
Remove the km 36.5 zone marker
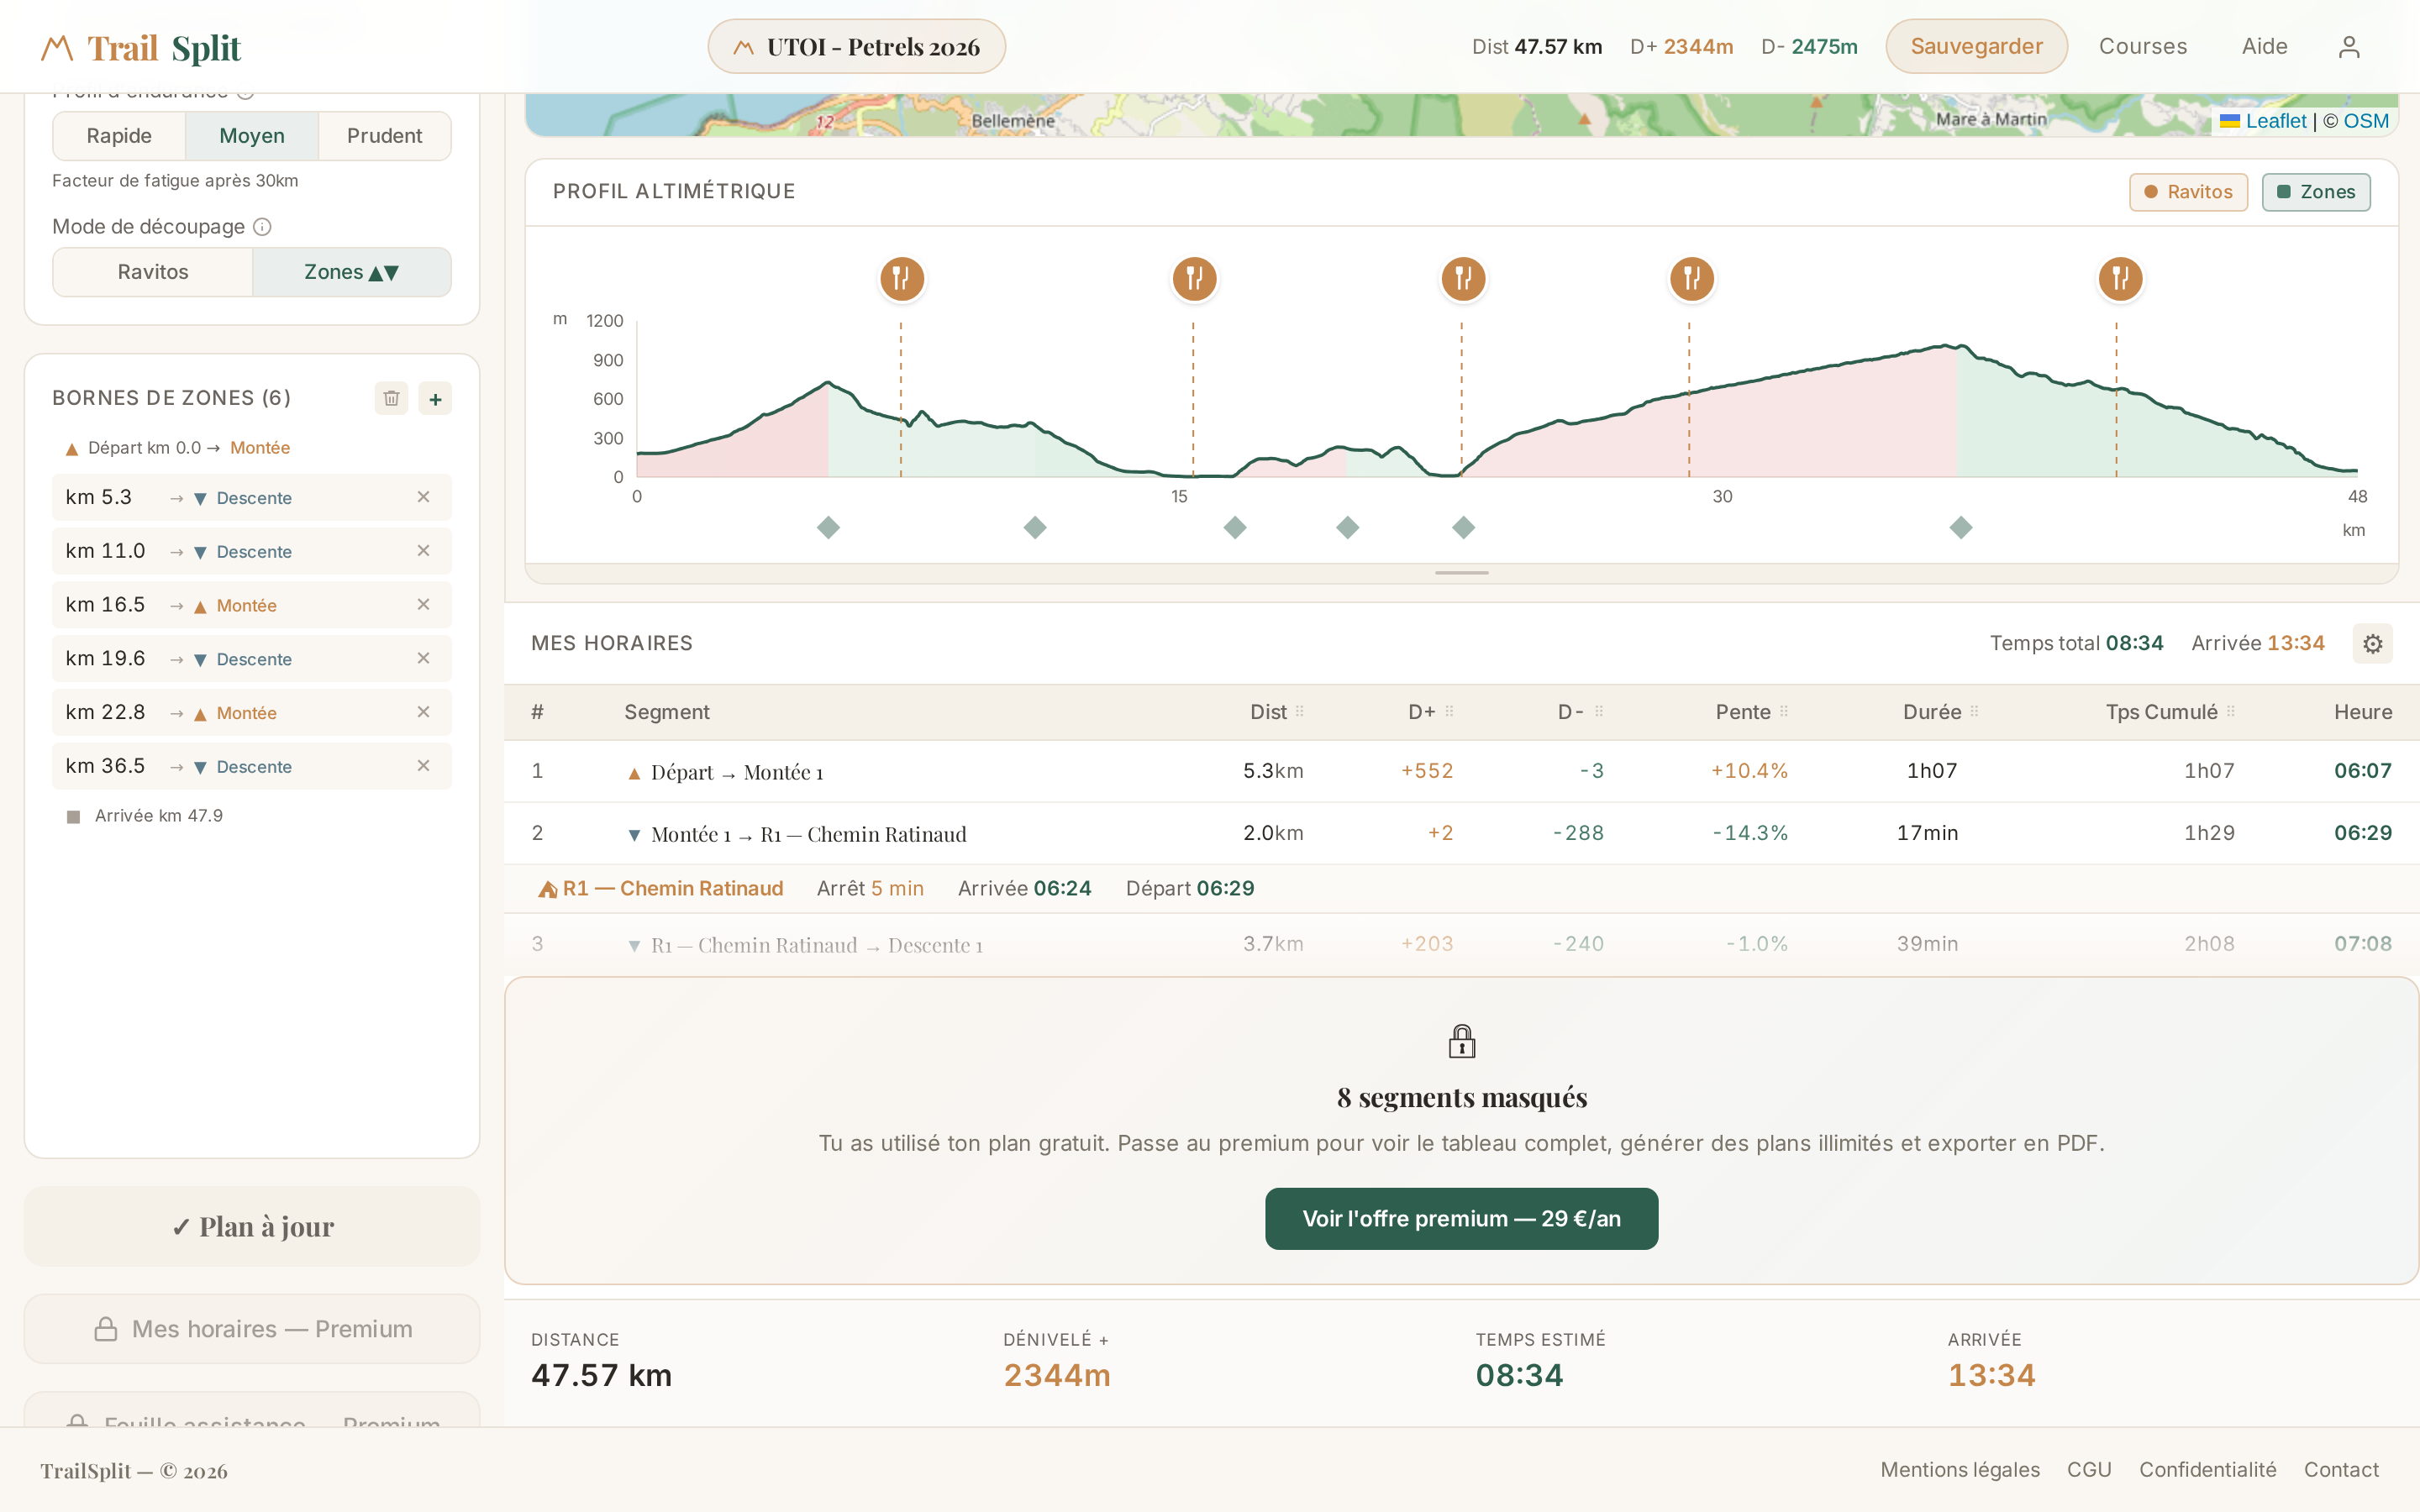coord(423,766)
